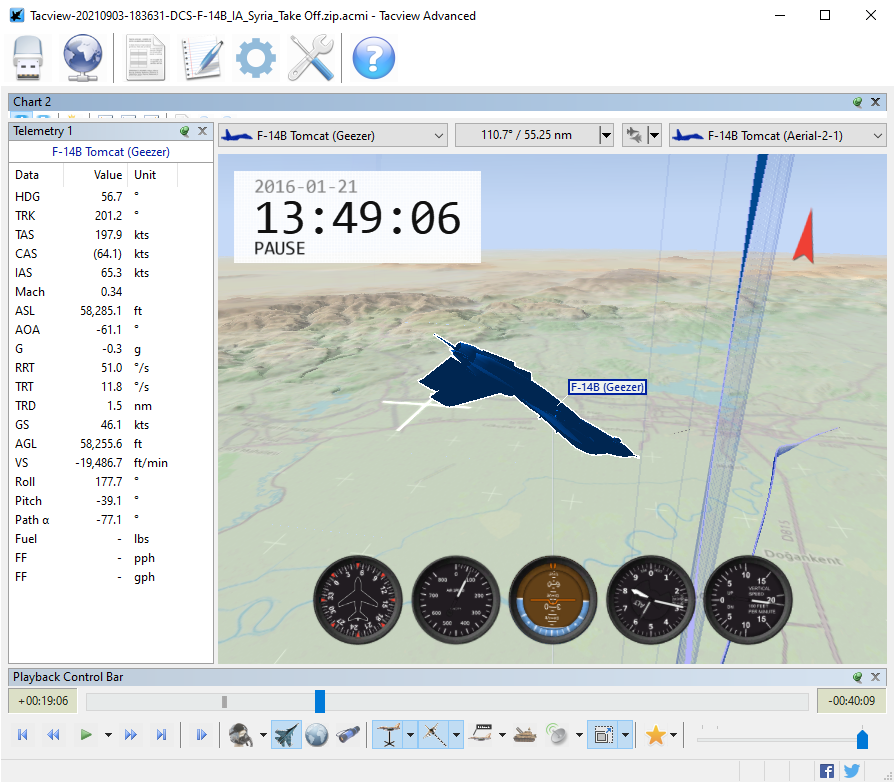Toggle the aircraft-on-stand display option
The height and width of the screenshot is (783, 895).
(389, 734)
